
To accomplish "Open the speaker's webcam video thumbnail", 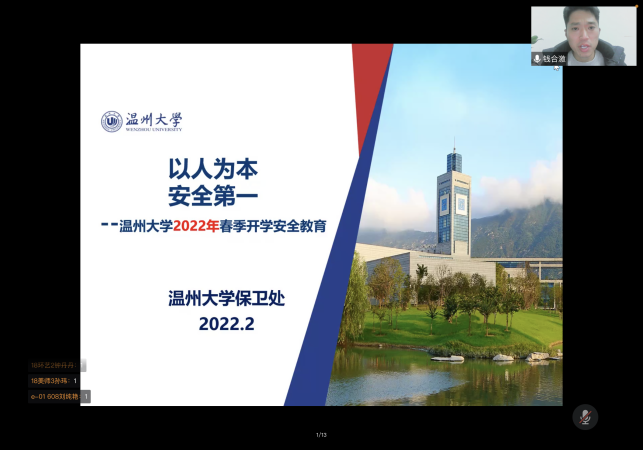I will pyautogui.click(x=583, y=32).
